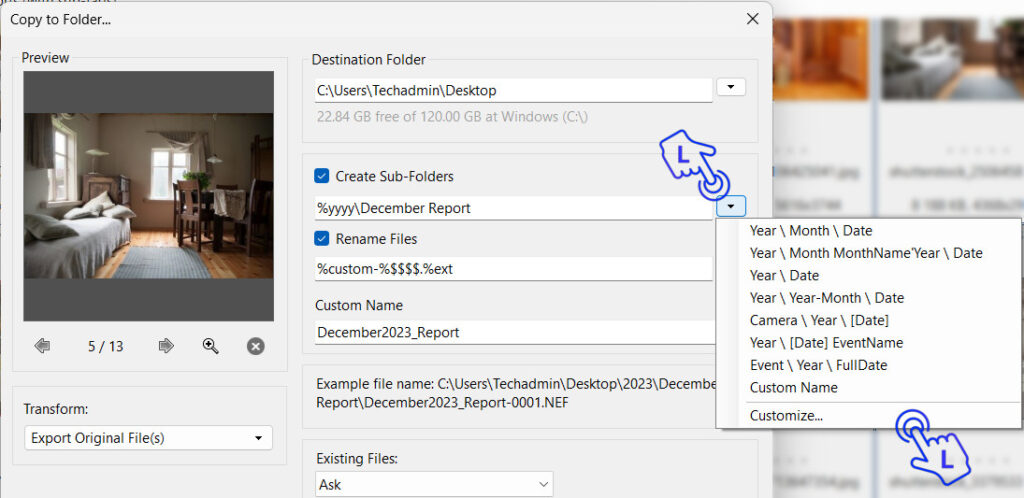Screen dimensions: 1024x498
Task: Expand the Existing Files Ask dropdown
Action: pos(433,484)
